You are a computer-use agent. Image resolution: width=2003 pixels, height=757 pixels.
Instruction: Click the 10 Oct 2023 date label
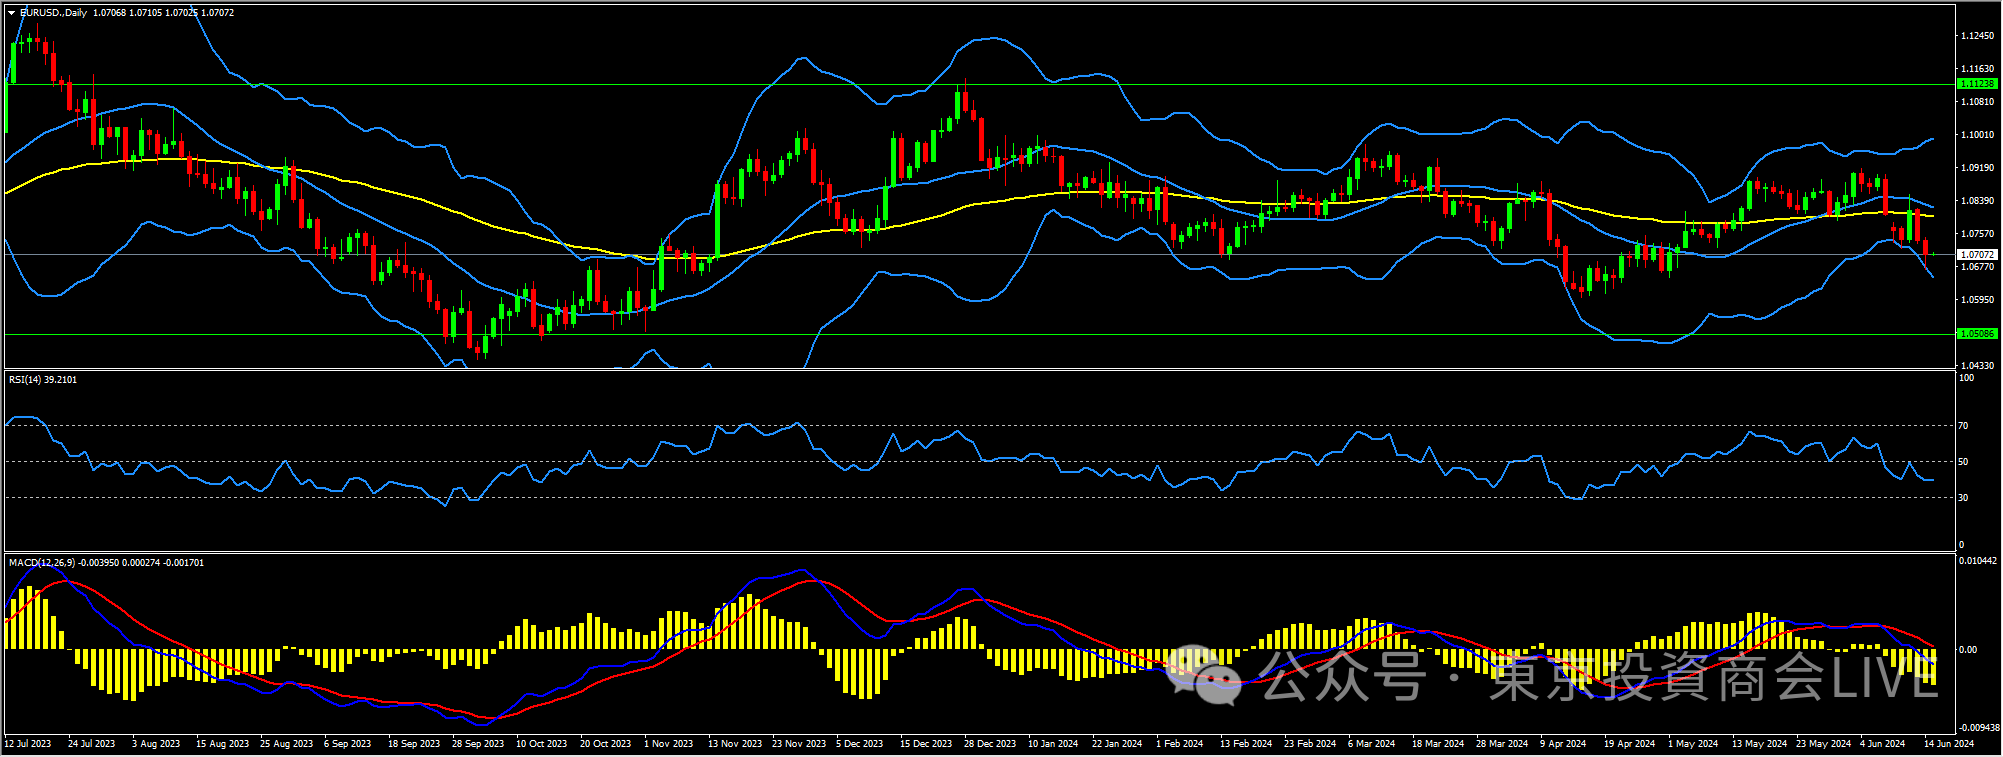coord(542,744)
